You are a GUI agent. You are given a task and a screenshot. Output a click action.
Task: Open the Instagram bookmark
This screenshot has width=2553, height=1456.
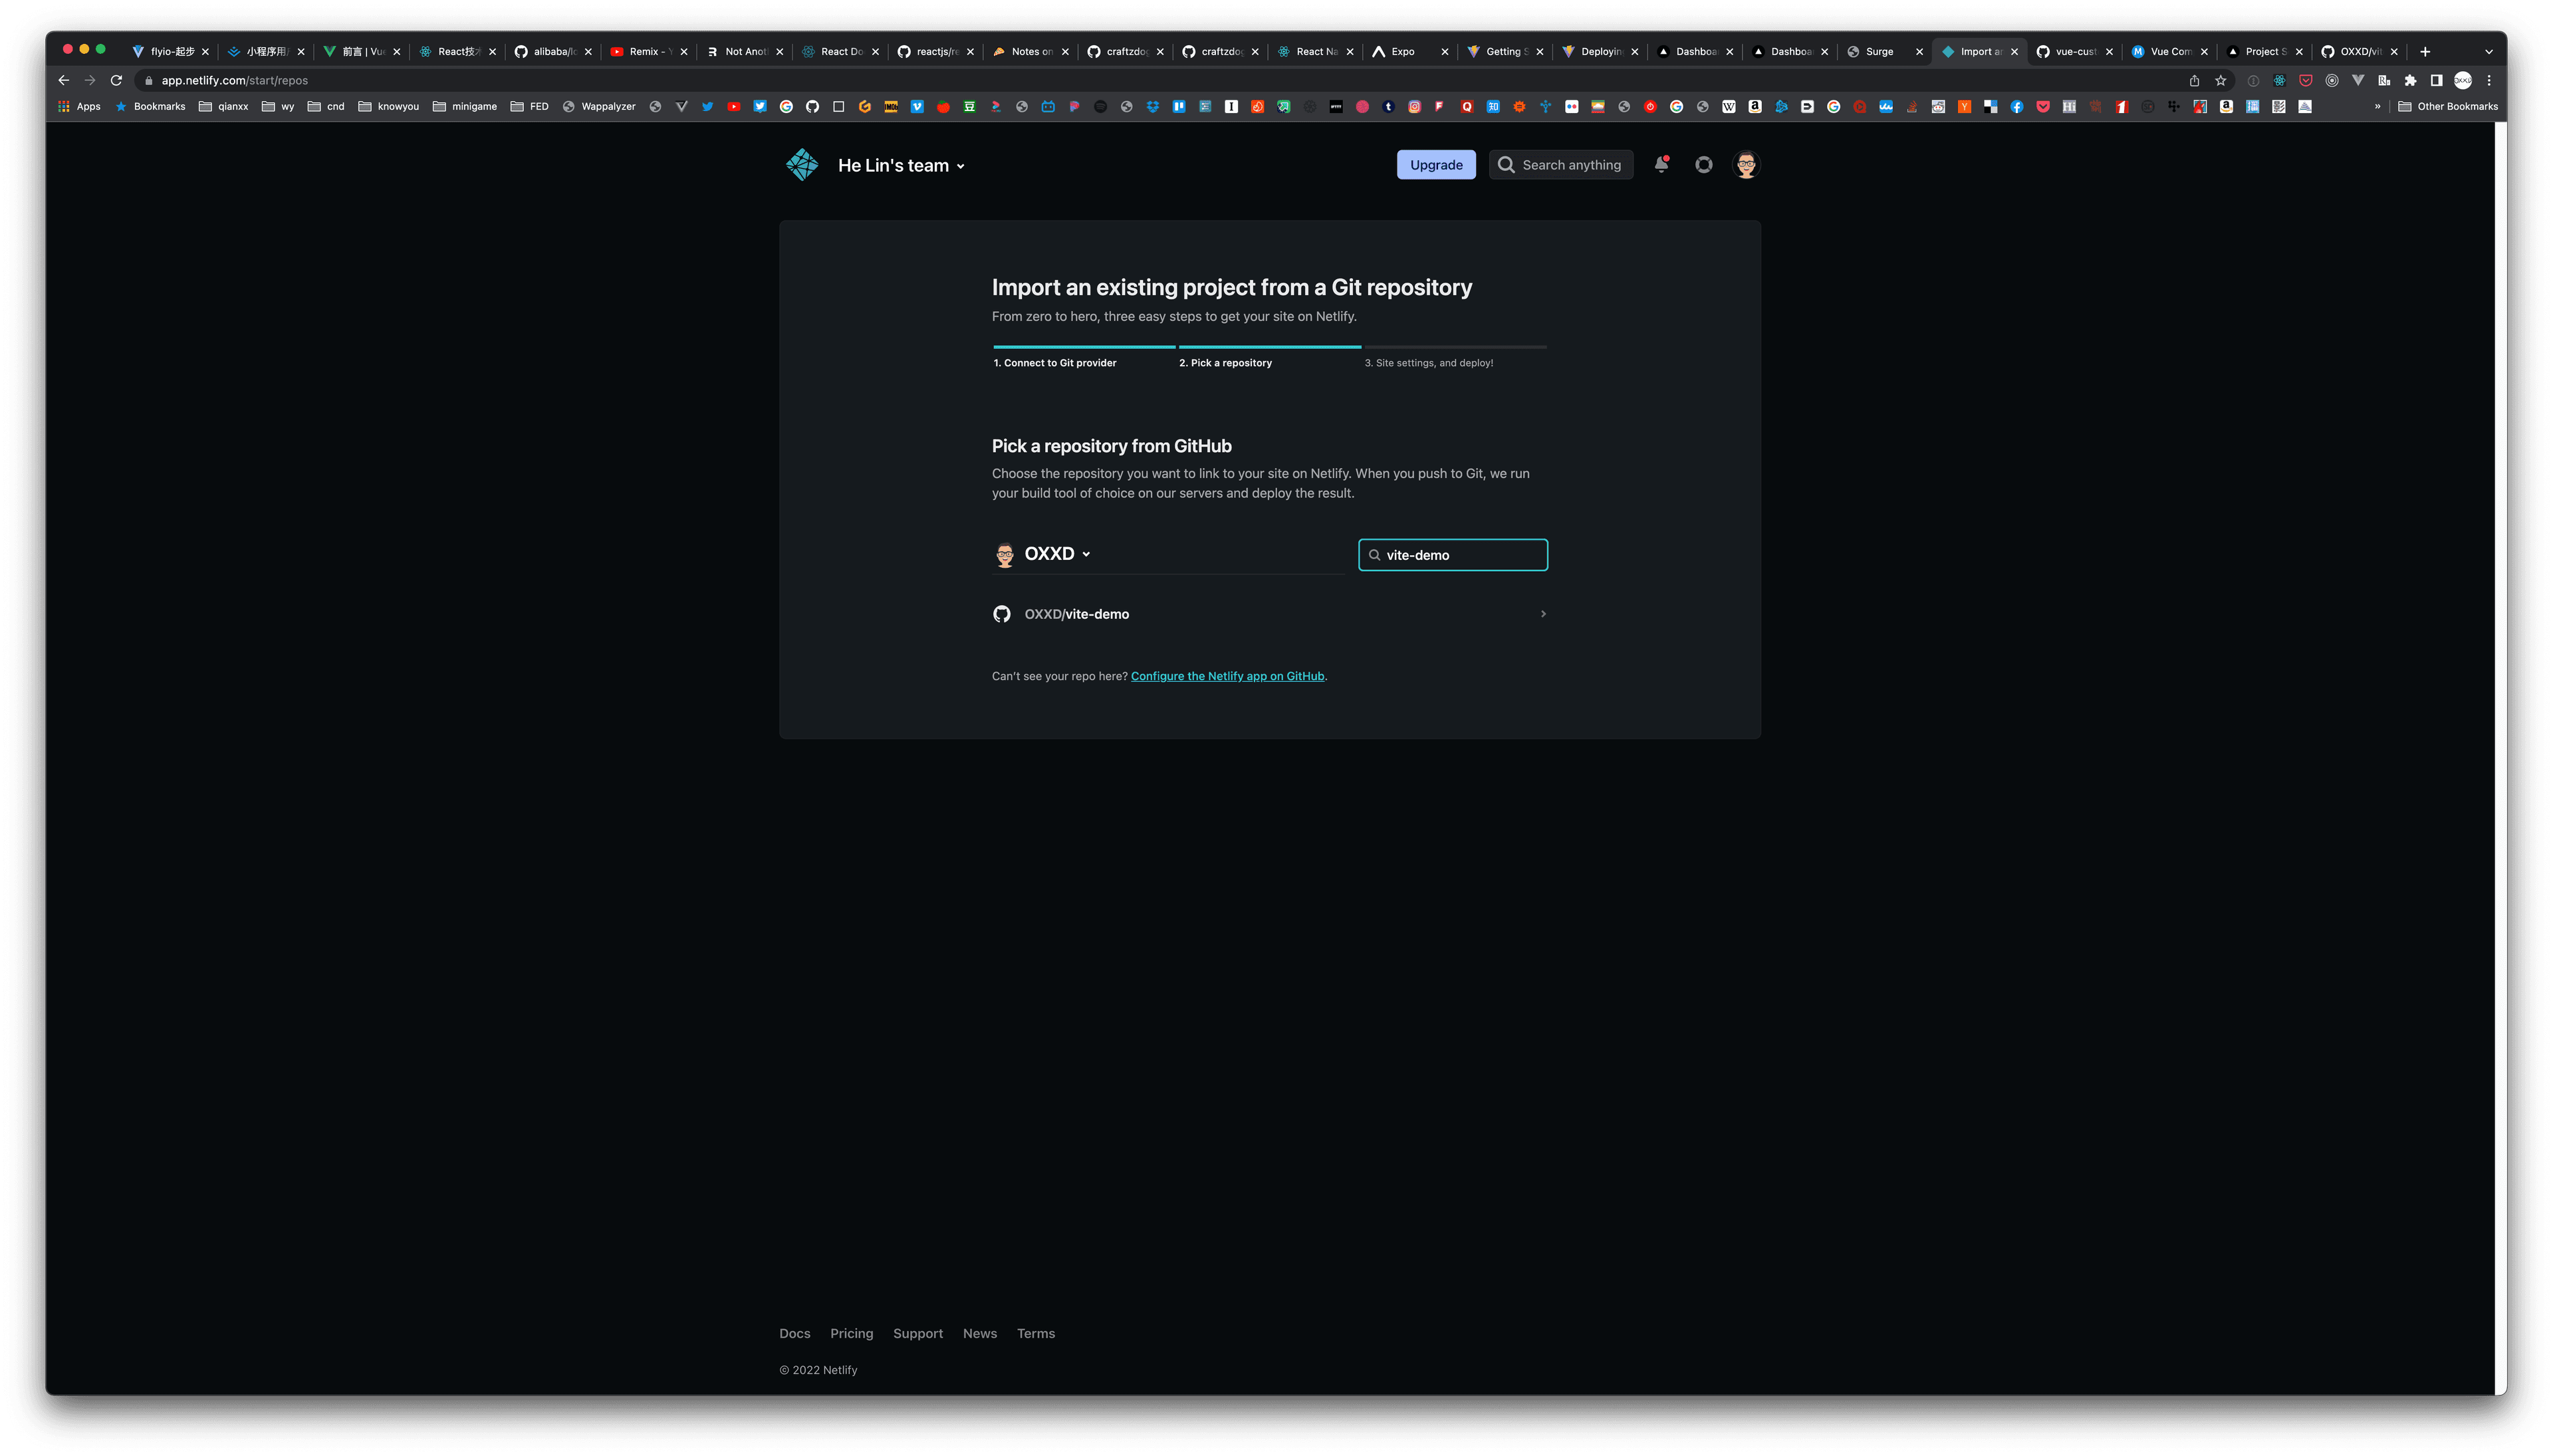[1415, 105]
